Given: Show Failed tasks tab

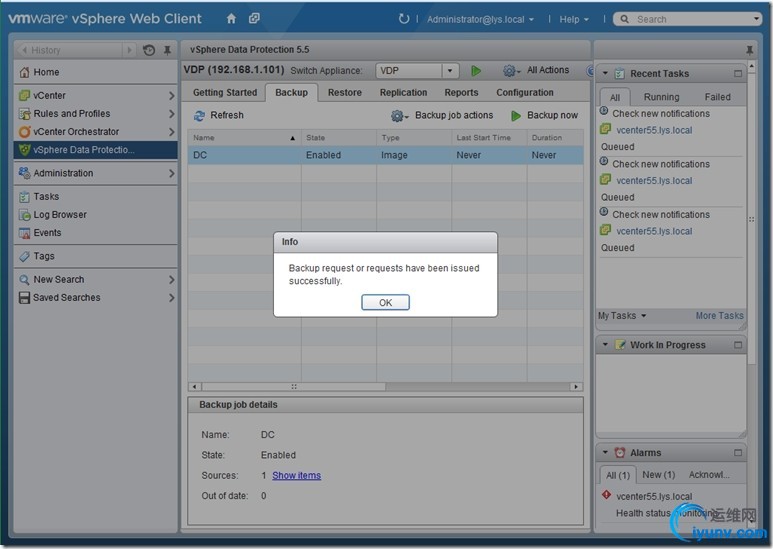Looking at the screenshot, I should click(x=717, y=97).
